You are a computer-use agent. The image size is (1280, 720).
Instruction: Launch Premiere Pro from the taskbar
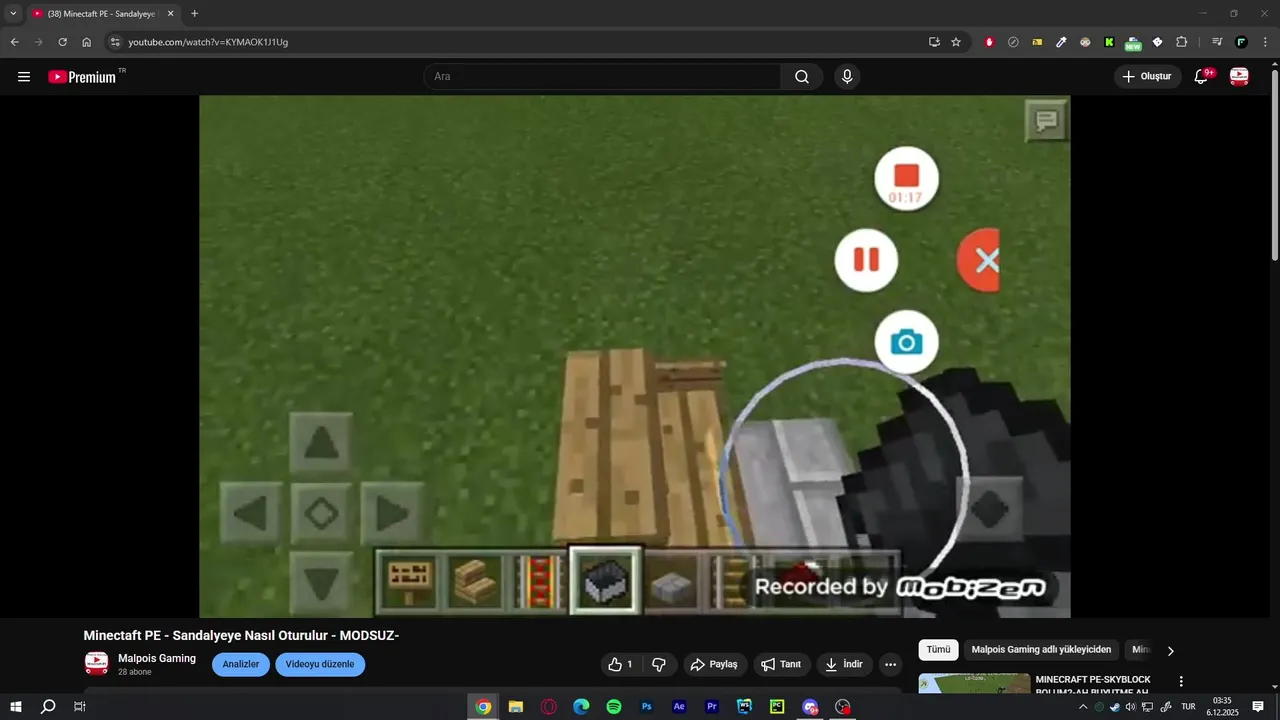tap(712, 707)
